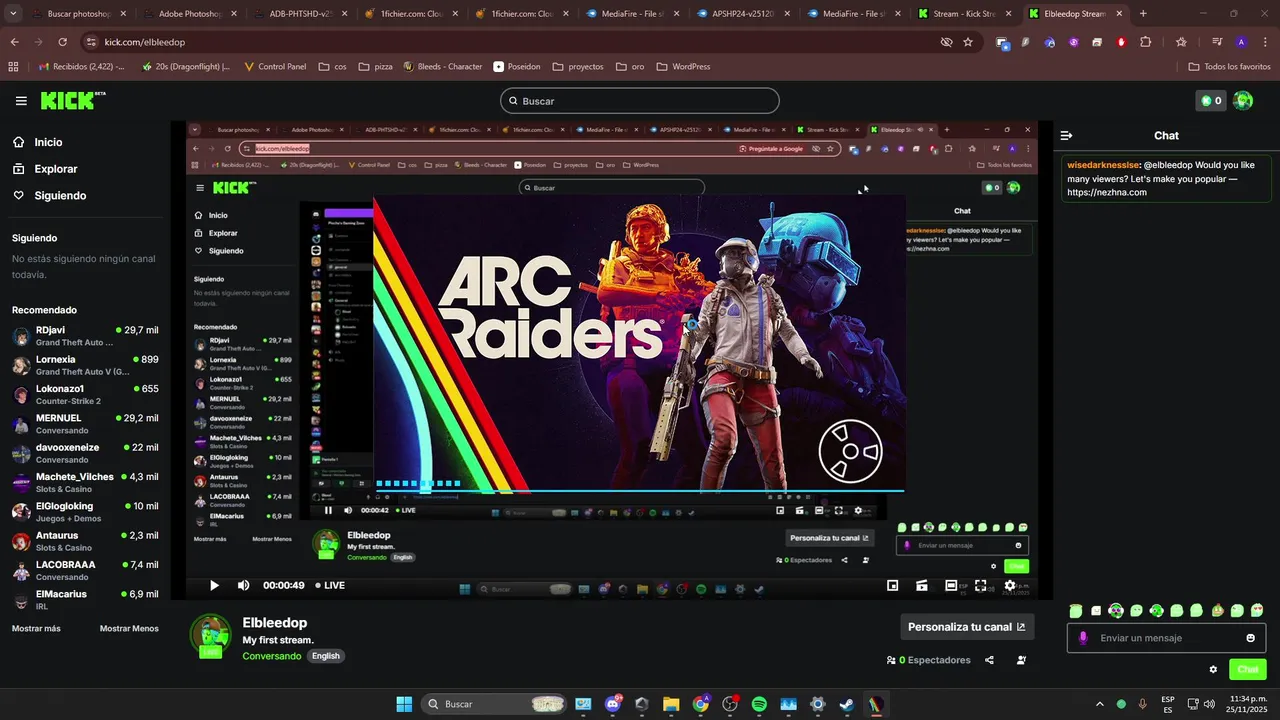Click the Conversando category link

[x=272, y=656]
